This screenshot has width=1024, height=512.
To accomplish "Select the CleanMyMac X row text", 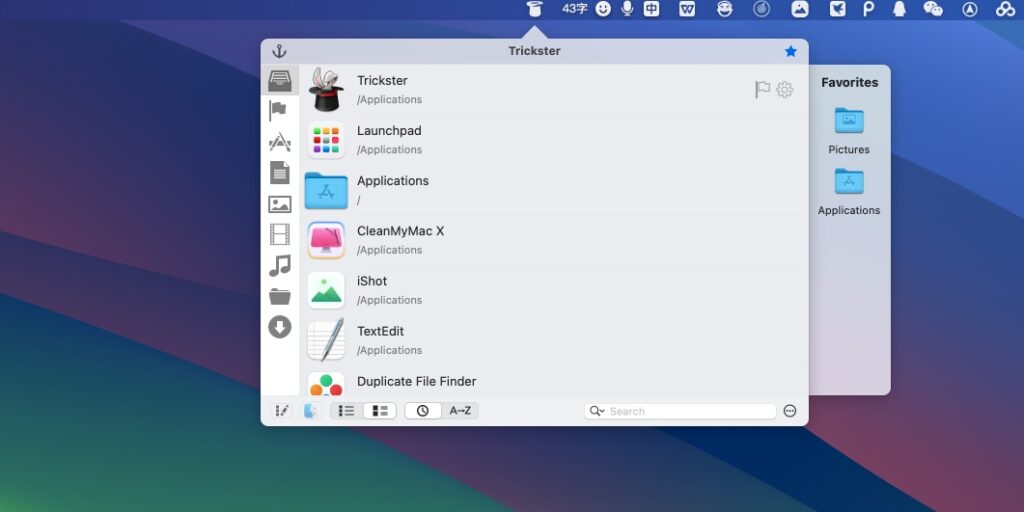I will 400,231.
